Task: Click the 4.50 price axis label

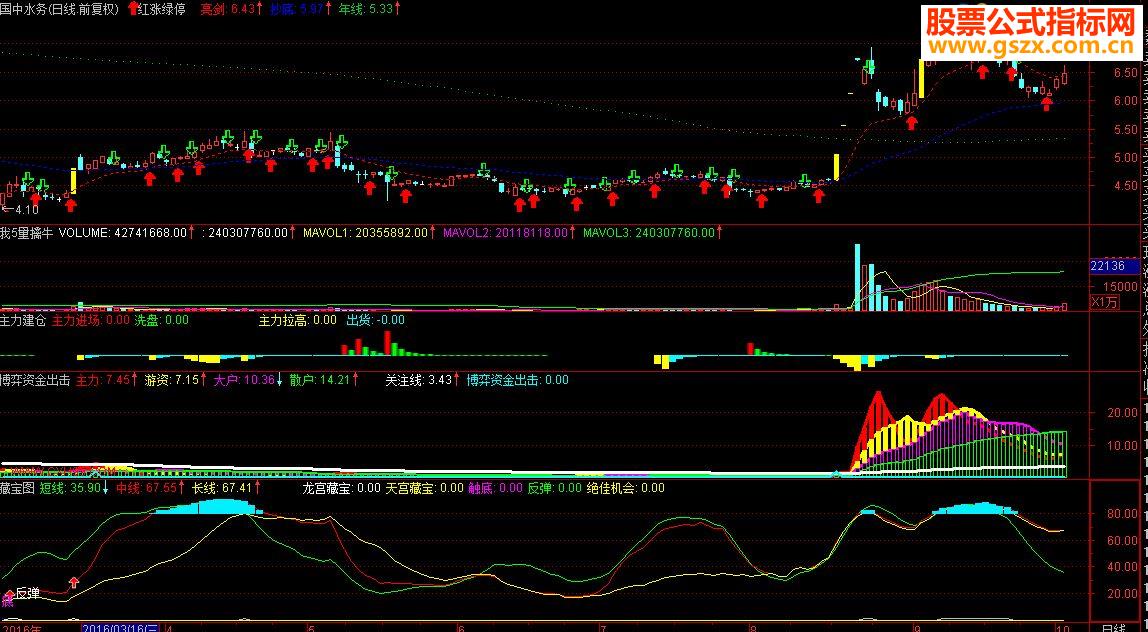Action: click(x=1126, y=186)
